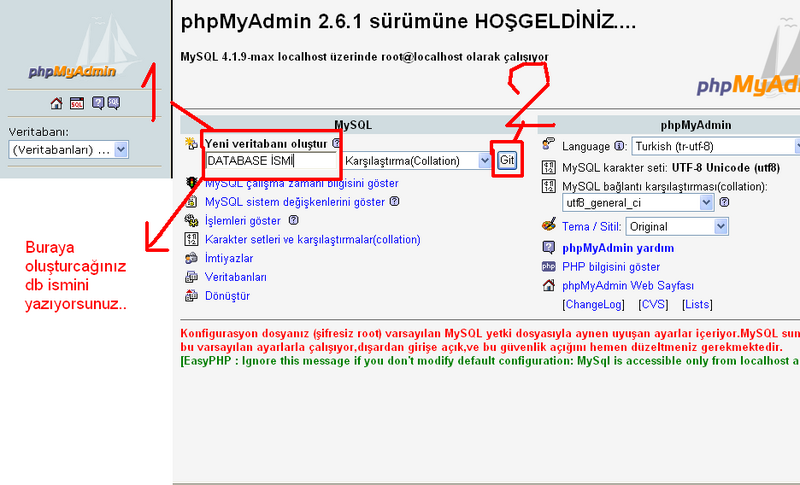Click the Git button to create database

pos(507,160)
